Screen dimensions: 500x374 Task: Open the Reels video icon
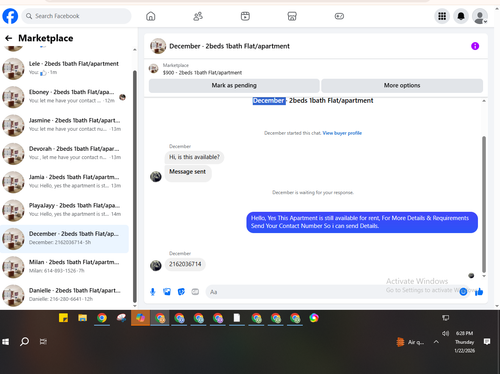(x=245, y=16)
